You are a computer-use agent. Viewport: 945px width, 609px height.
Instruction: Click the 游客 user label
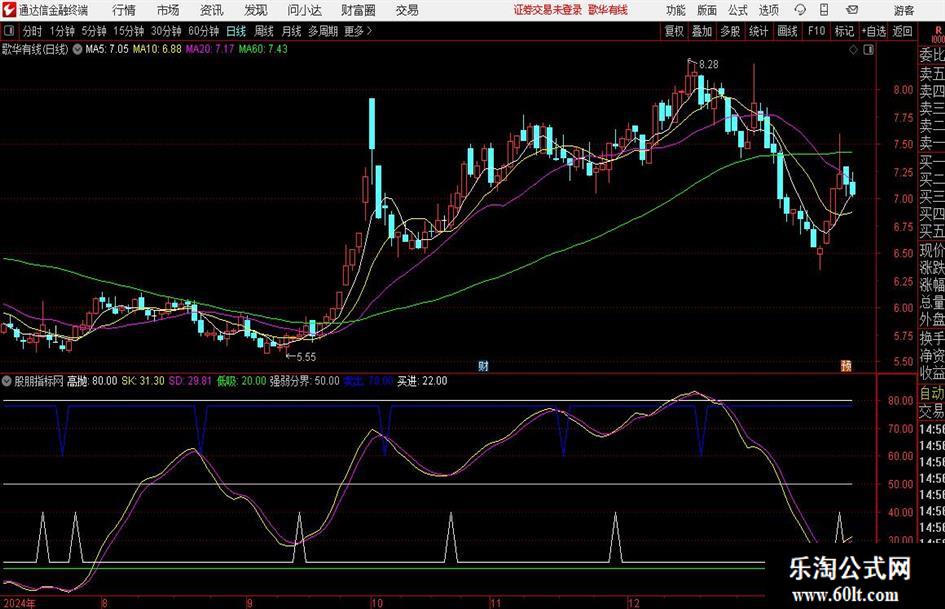click(x=904, y=10)
